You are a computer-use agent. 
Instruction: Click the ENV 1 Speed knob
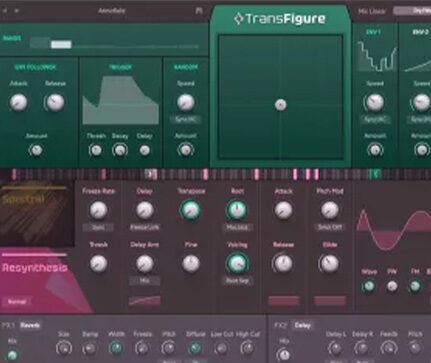pos(375,102)
